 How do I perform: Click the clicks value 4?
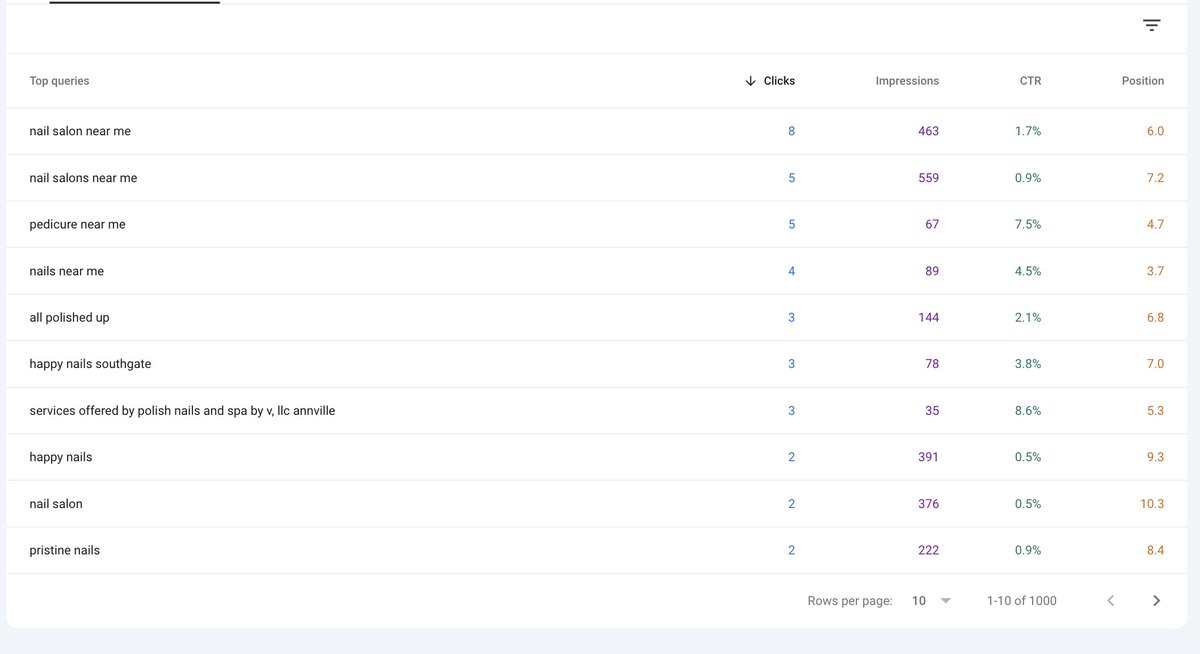tap(791, 271)
